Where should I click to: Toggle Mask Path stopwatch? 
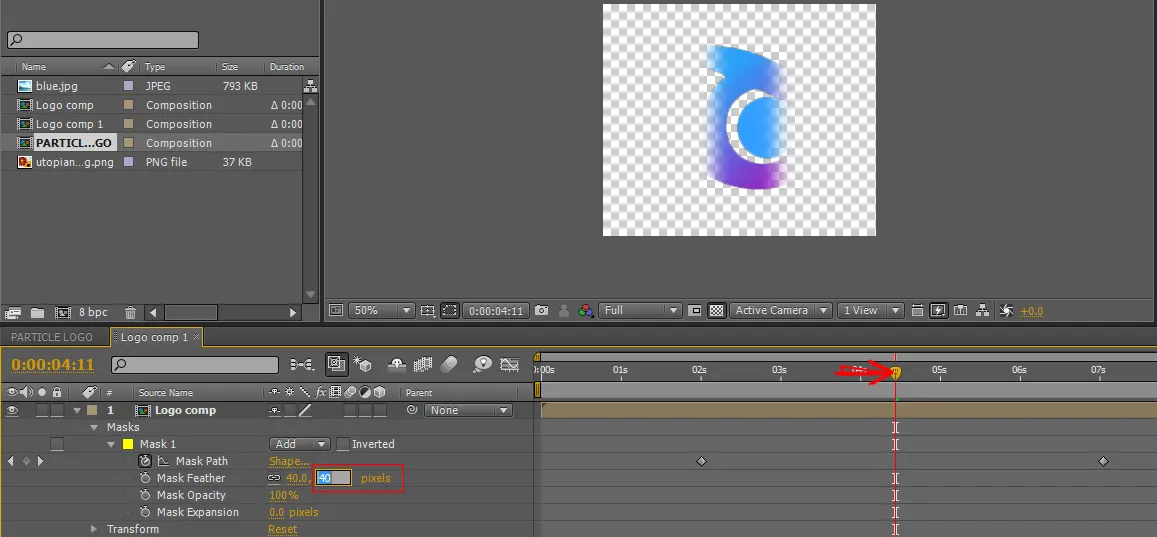pyautogui.click(x=145, y=461)
